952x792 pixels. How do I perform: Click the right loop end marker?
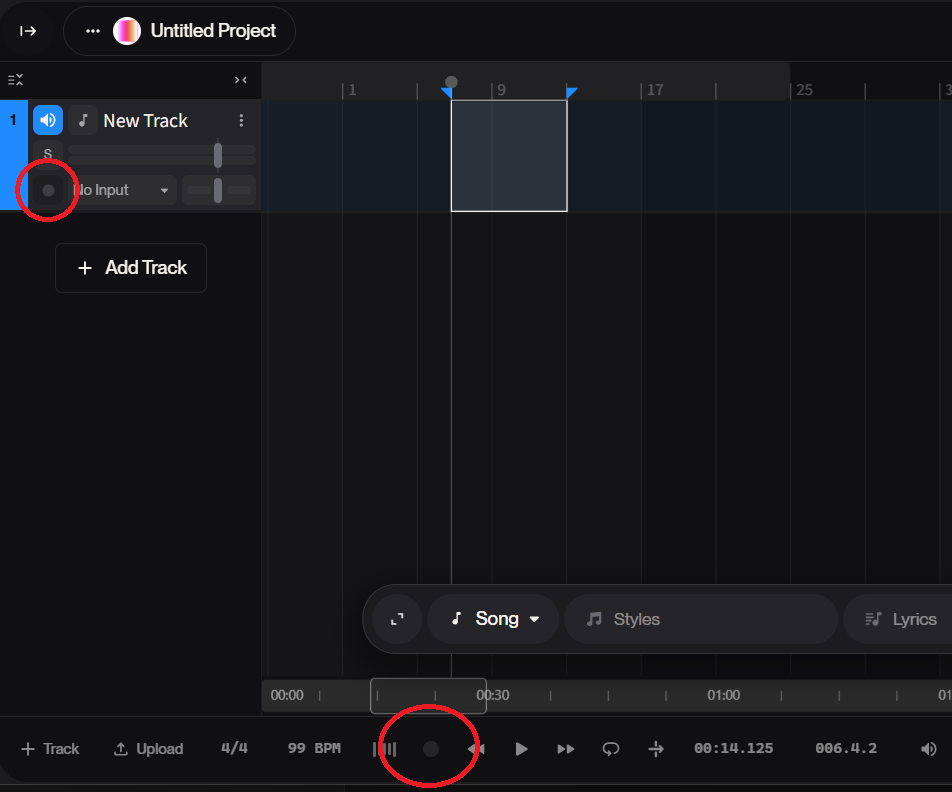[571, 92]
